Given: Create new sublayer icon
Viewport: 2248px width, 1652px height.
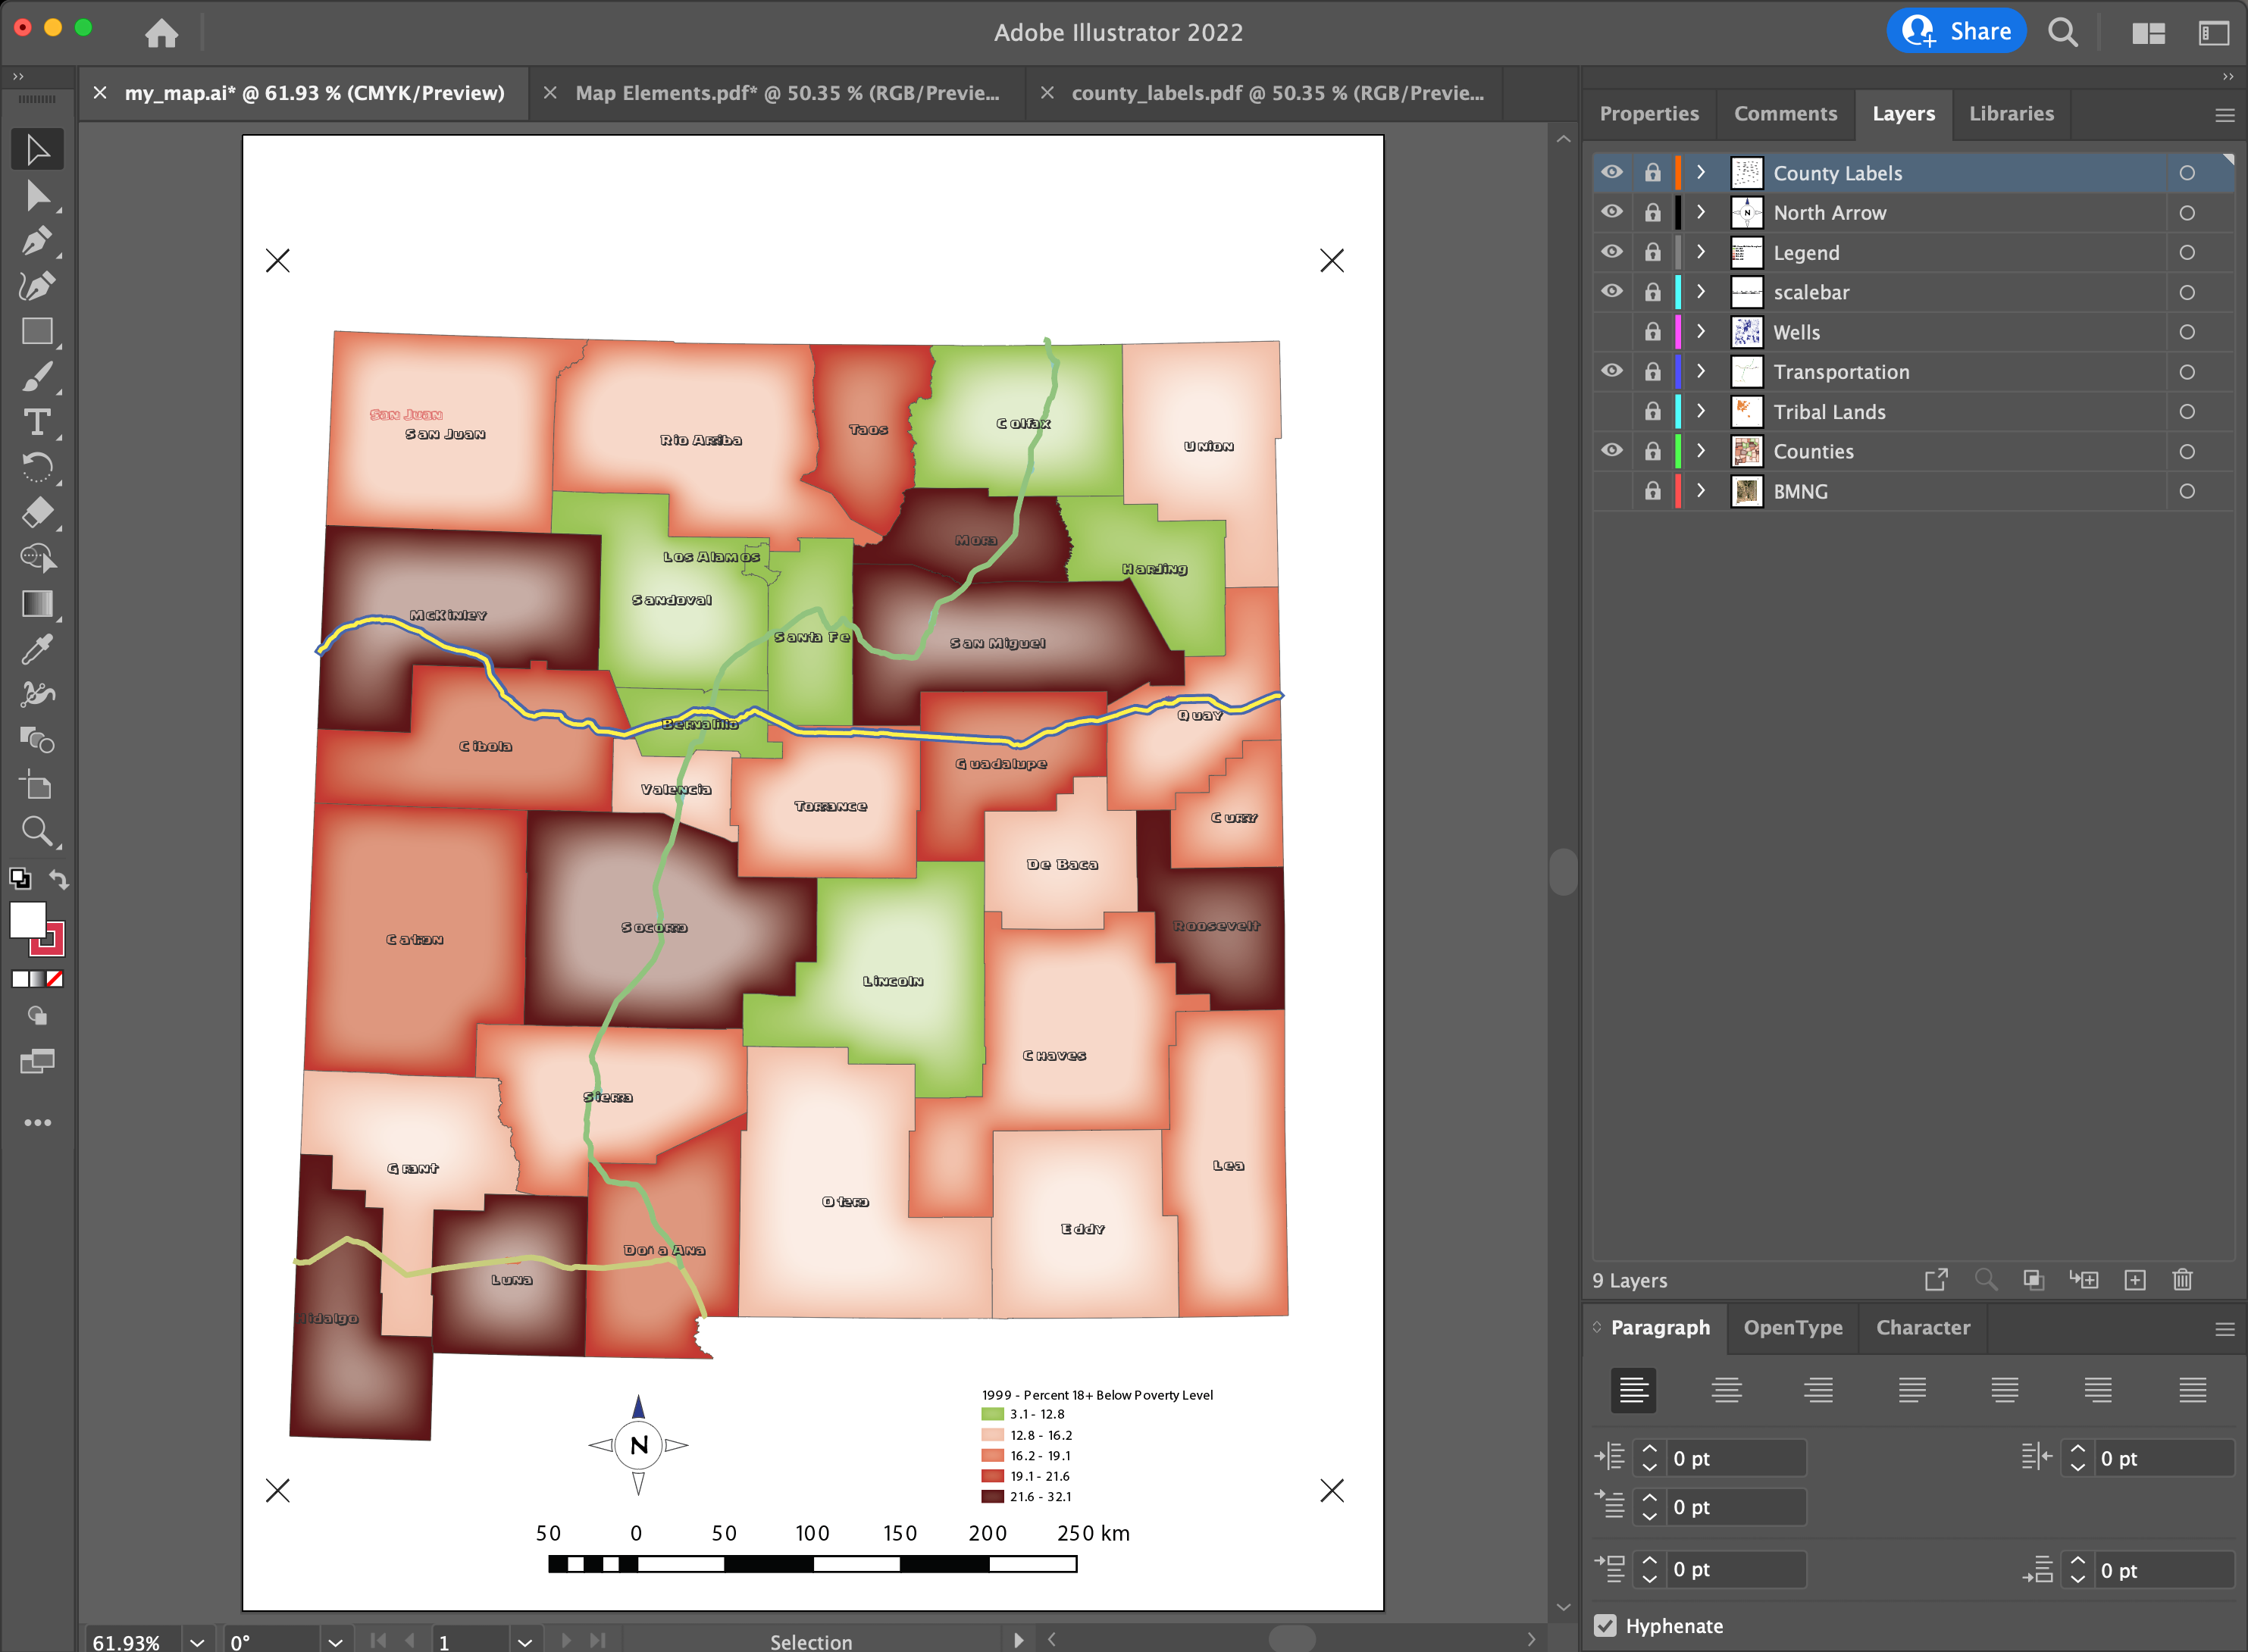Looking at the screenshot, I should (x=2084, y=1280).
